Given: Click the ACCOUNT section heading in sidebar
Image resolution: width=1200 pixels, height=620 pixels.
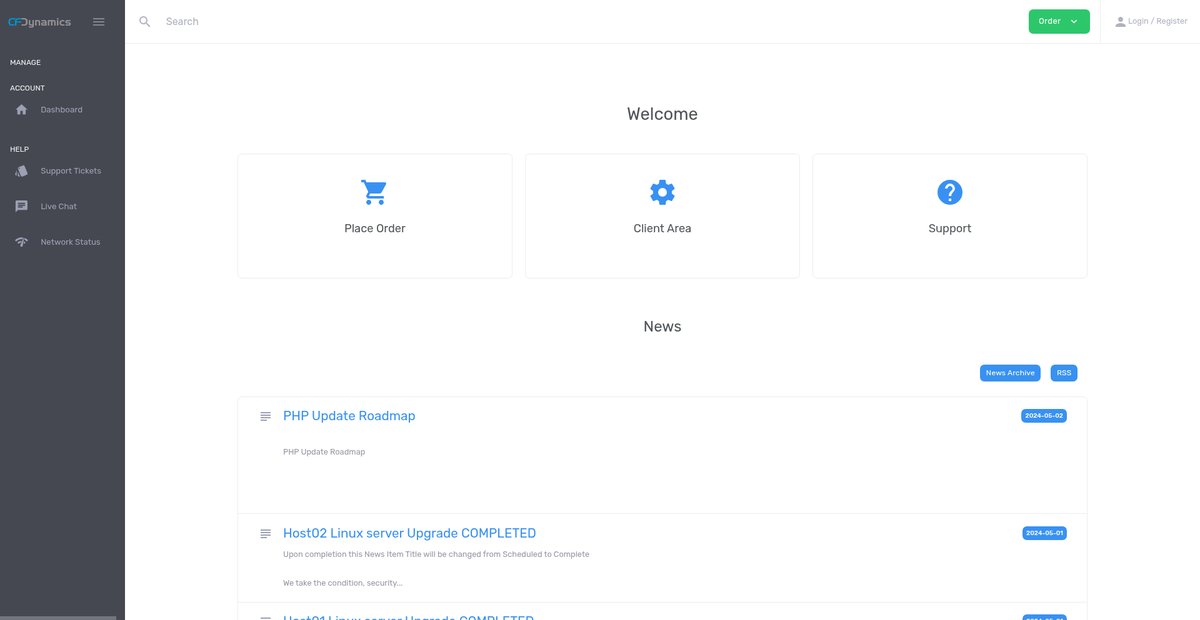Looking at the screenshot, I should click(27, 88).
